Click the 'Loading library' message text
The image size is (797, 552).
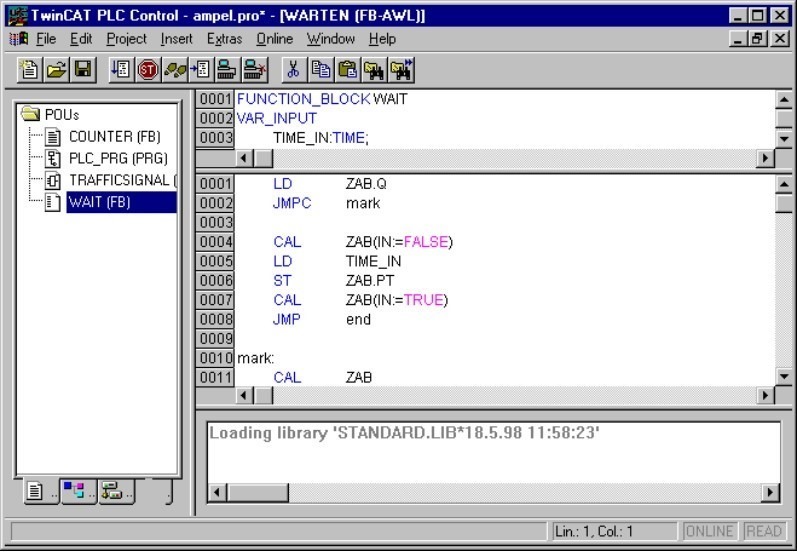point(405,433)
